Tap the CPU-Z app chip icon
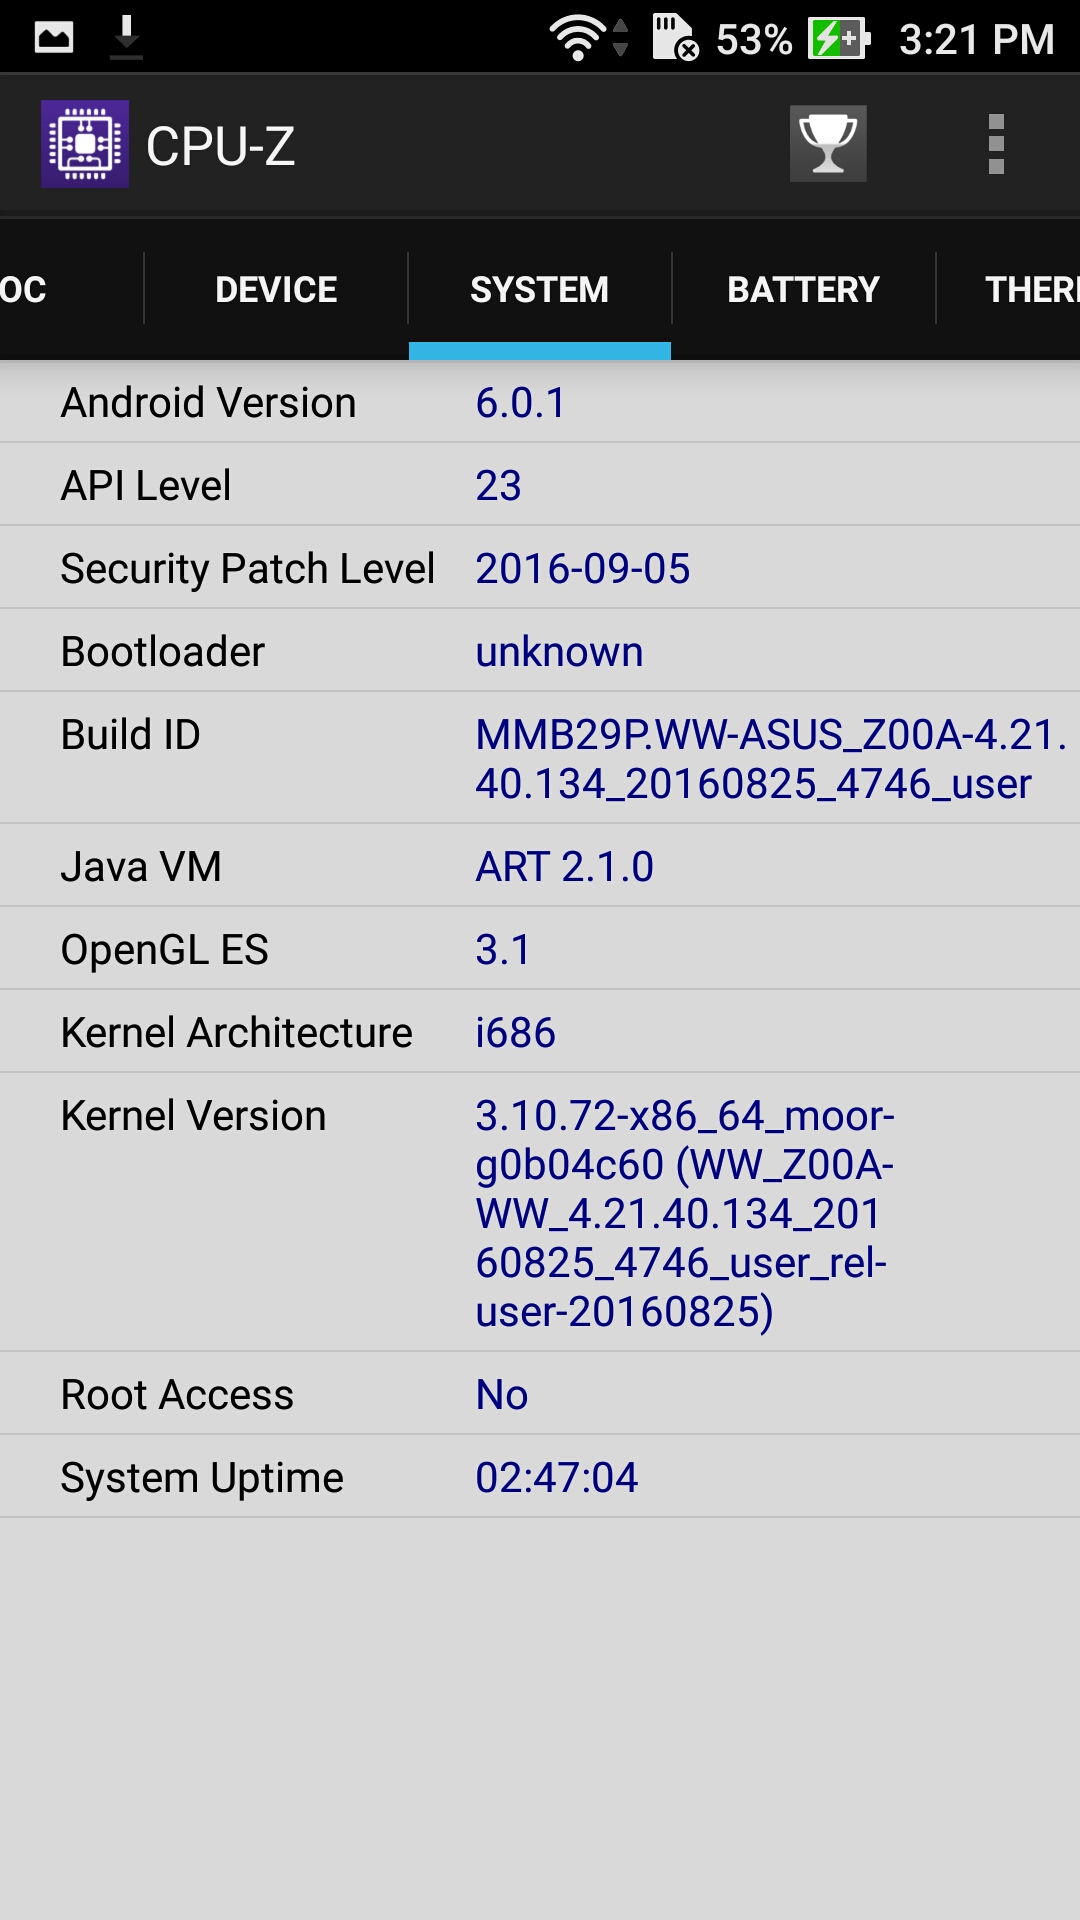 click(x=85, y=144)
